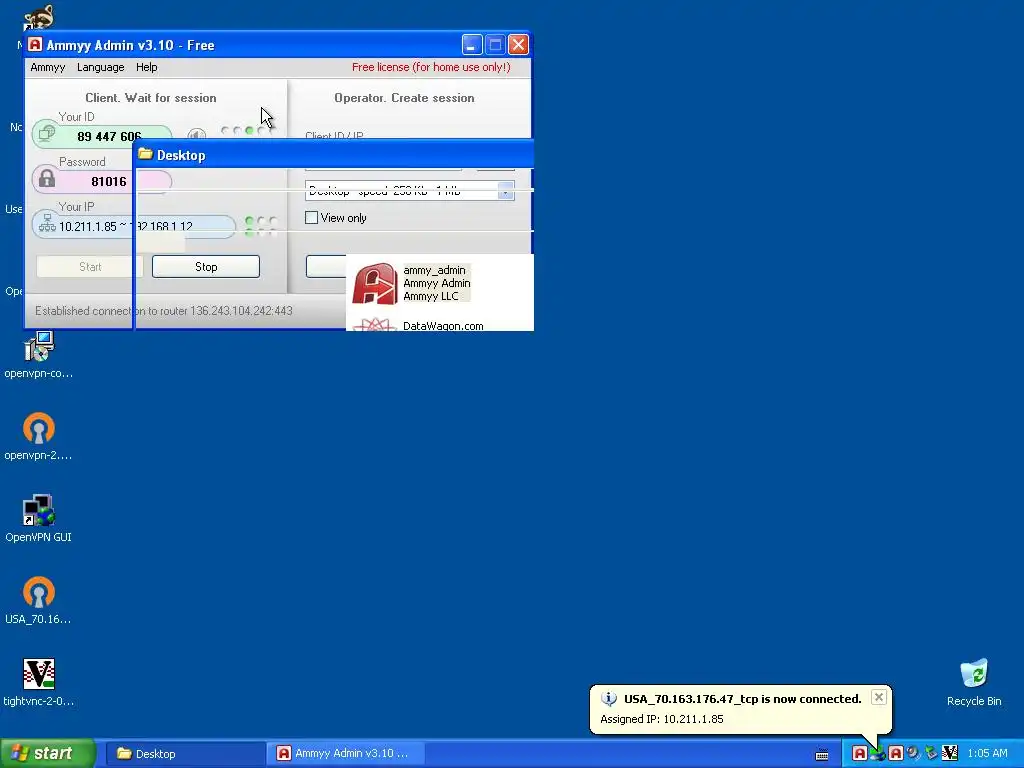The height and width of the screenshot is (768, 1024).
Task: Click the info icon in notification balloon
Action: pyautogui.click(x=609, y=699)
